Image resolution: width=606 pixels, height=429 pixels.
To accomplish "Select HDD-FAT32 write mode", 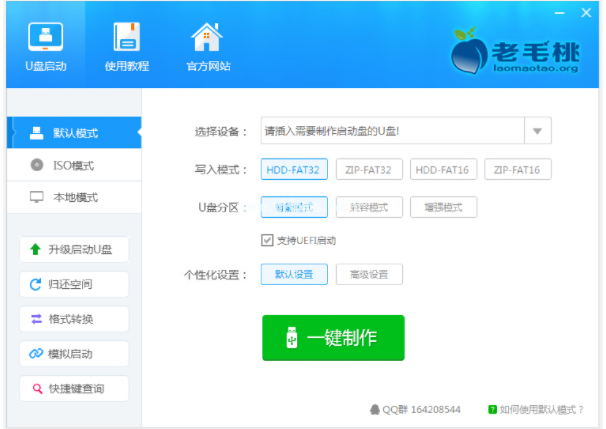I will click(x=293, y=170).
